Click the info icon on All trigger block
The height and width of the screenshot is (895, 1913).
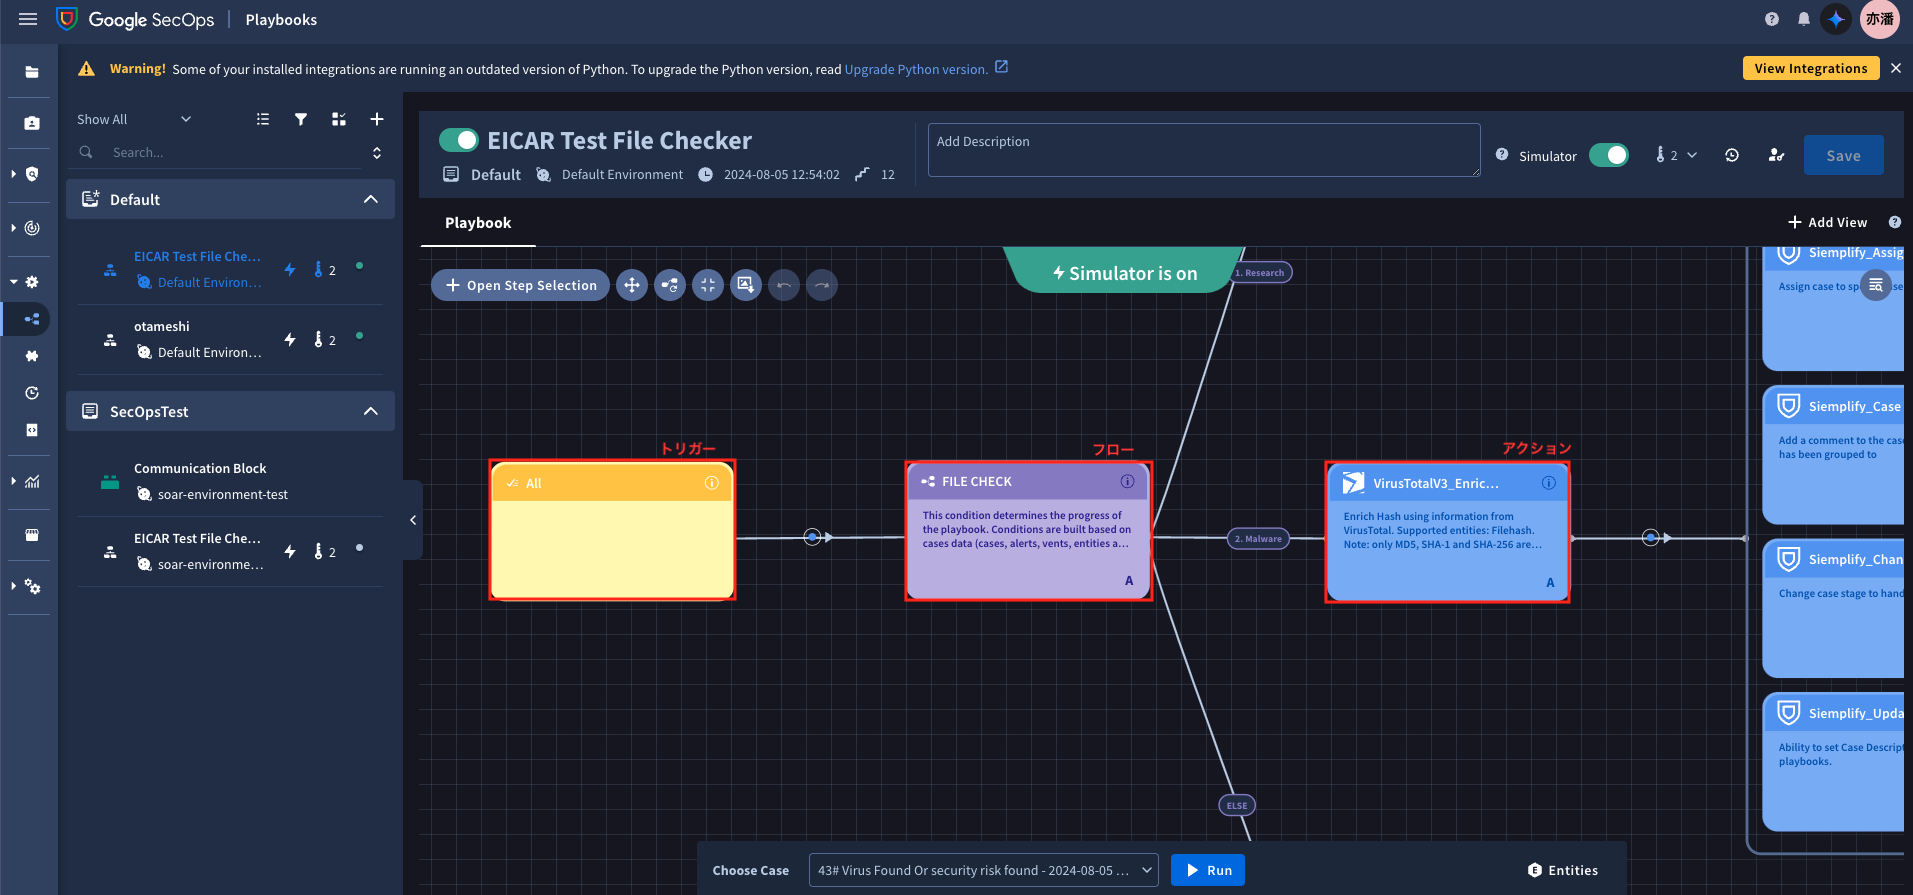point(711,483)
